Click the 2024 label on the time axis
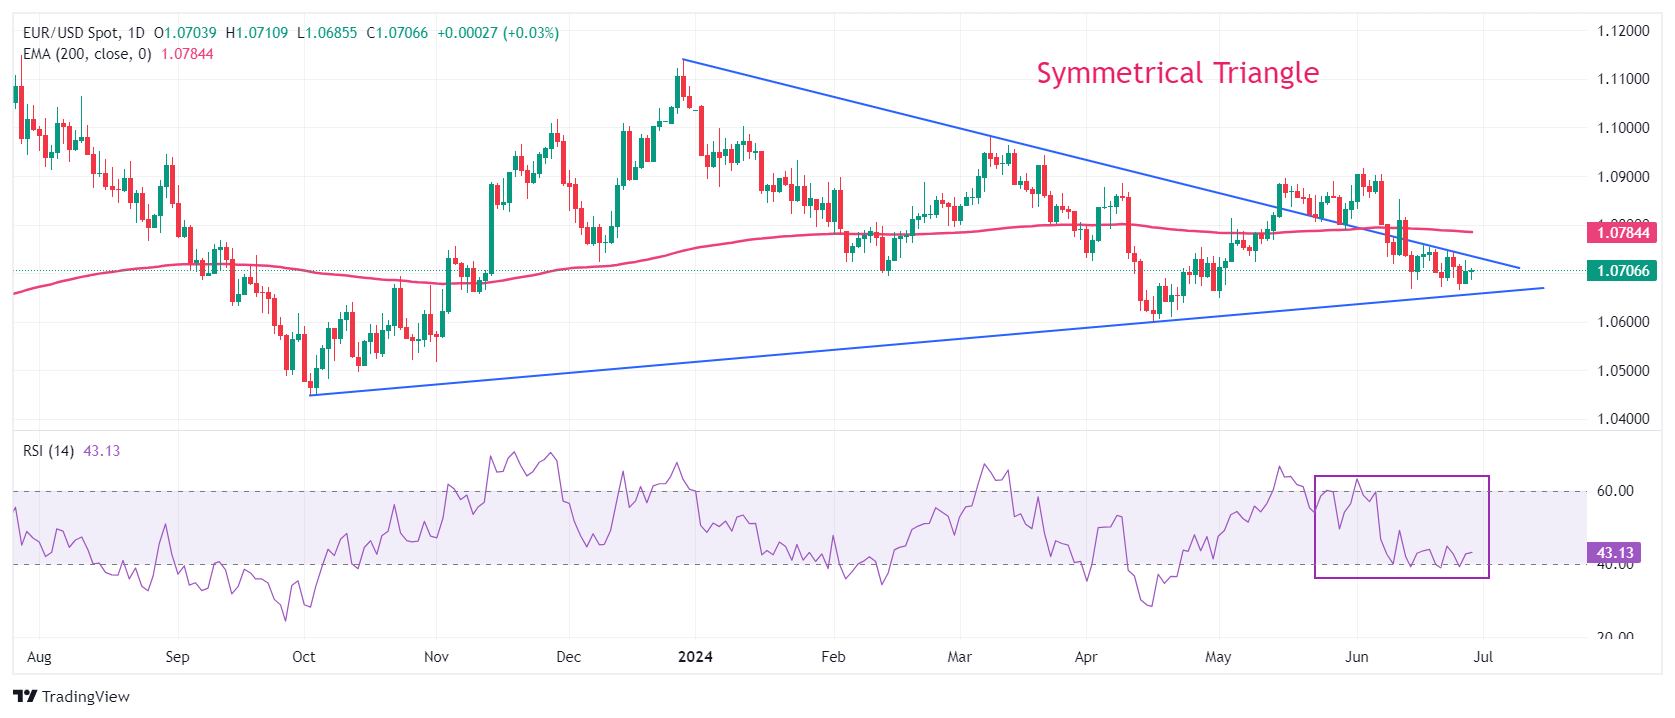Viewport: 1675px width, 718px height. point(695,657)
